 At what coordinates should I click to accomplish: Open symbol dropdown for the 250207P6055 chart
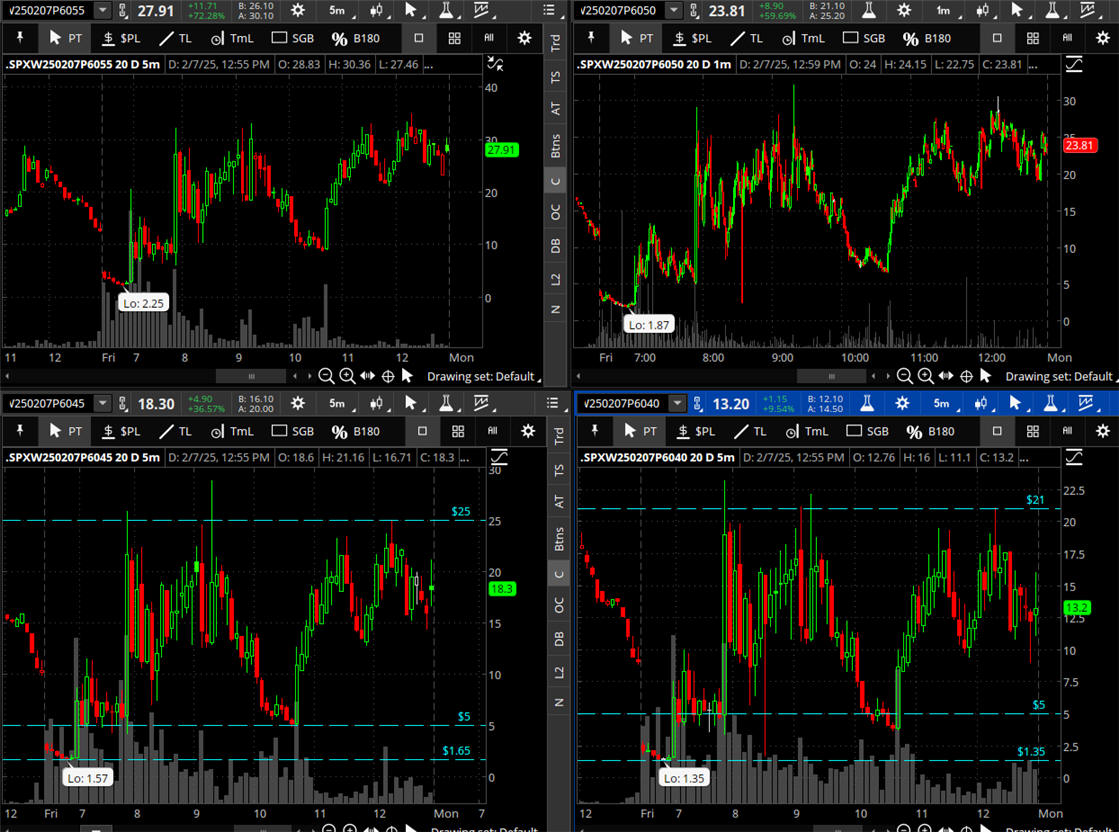pos(104,10)
